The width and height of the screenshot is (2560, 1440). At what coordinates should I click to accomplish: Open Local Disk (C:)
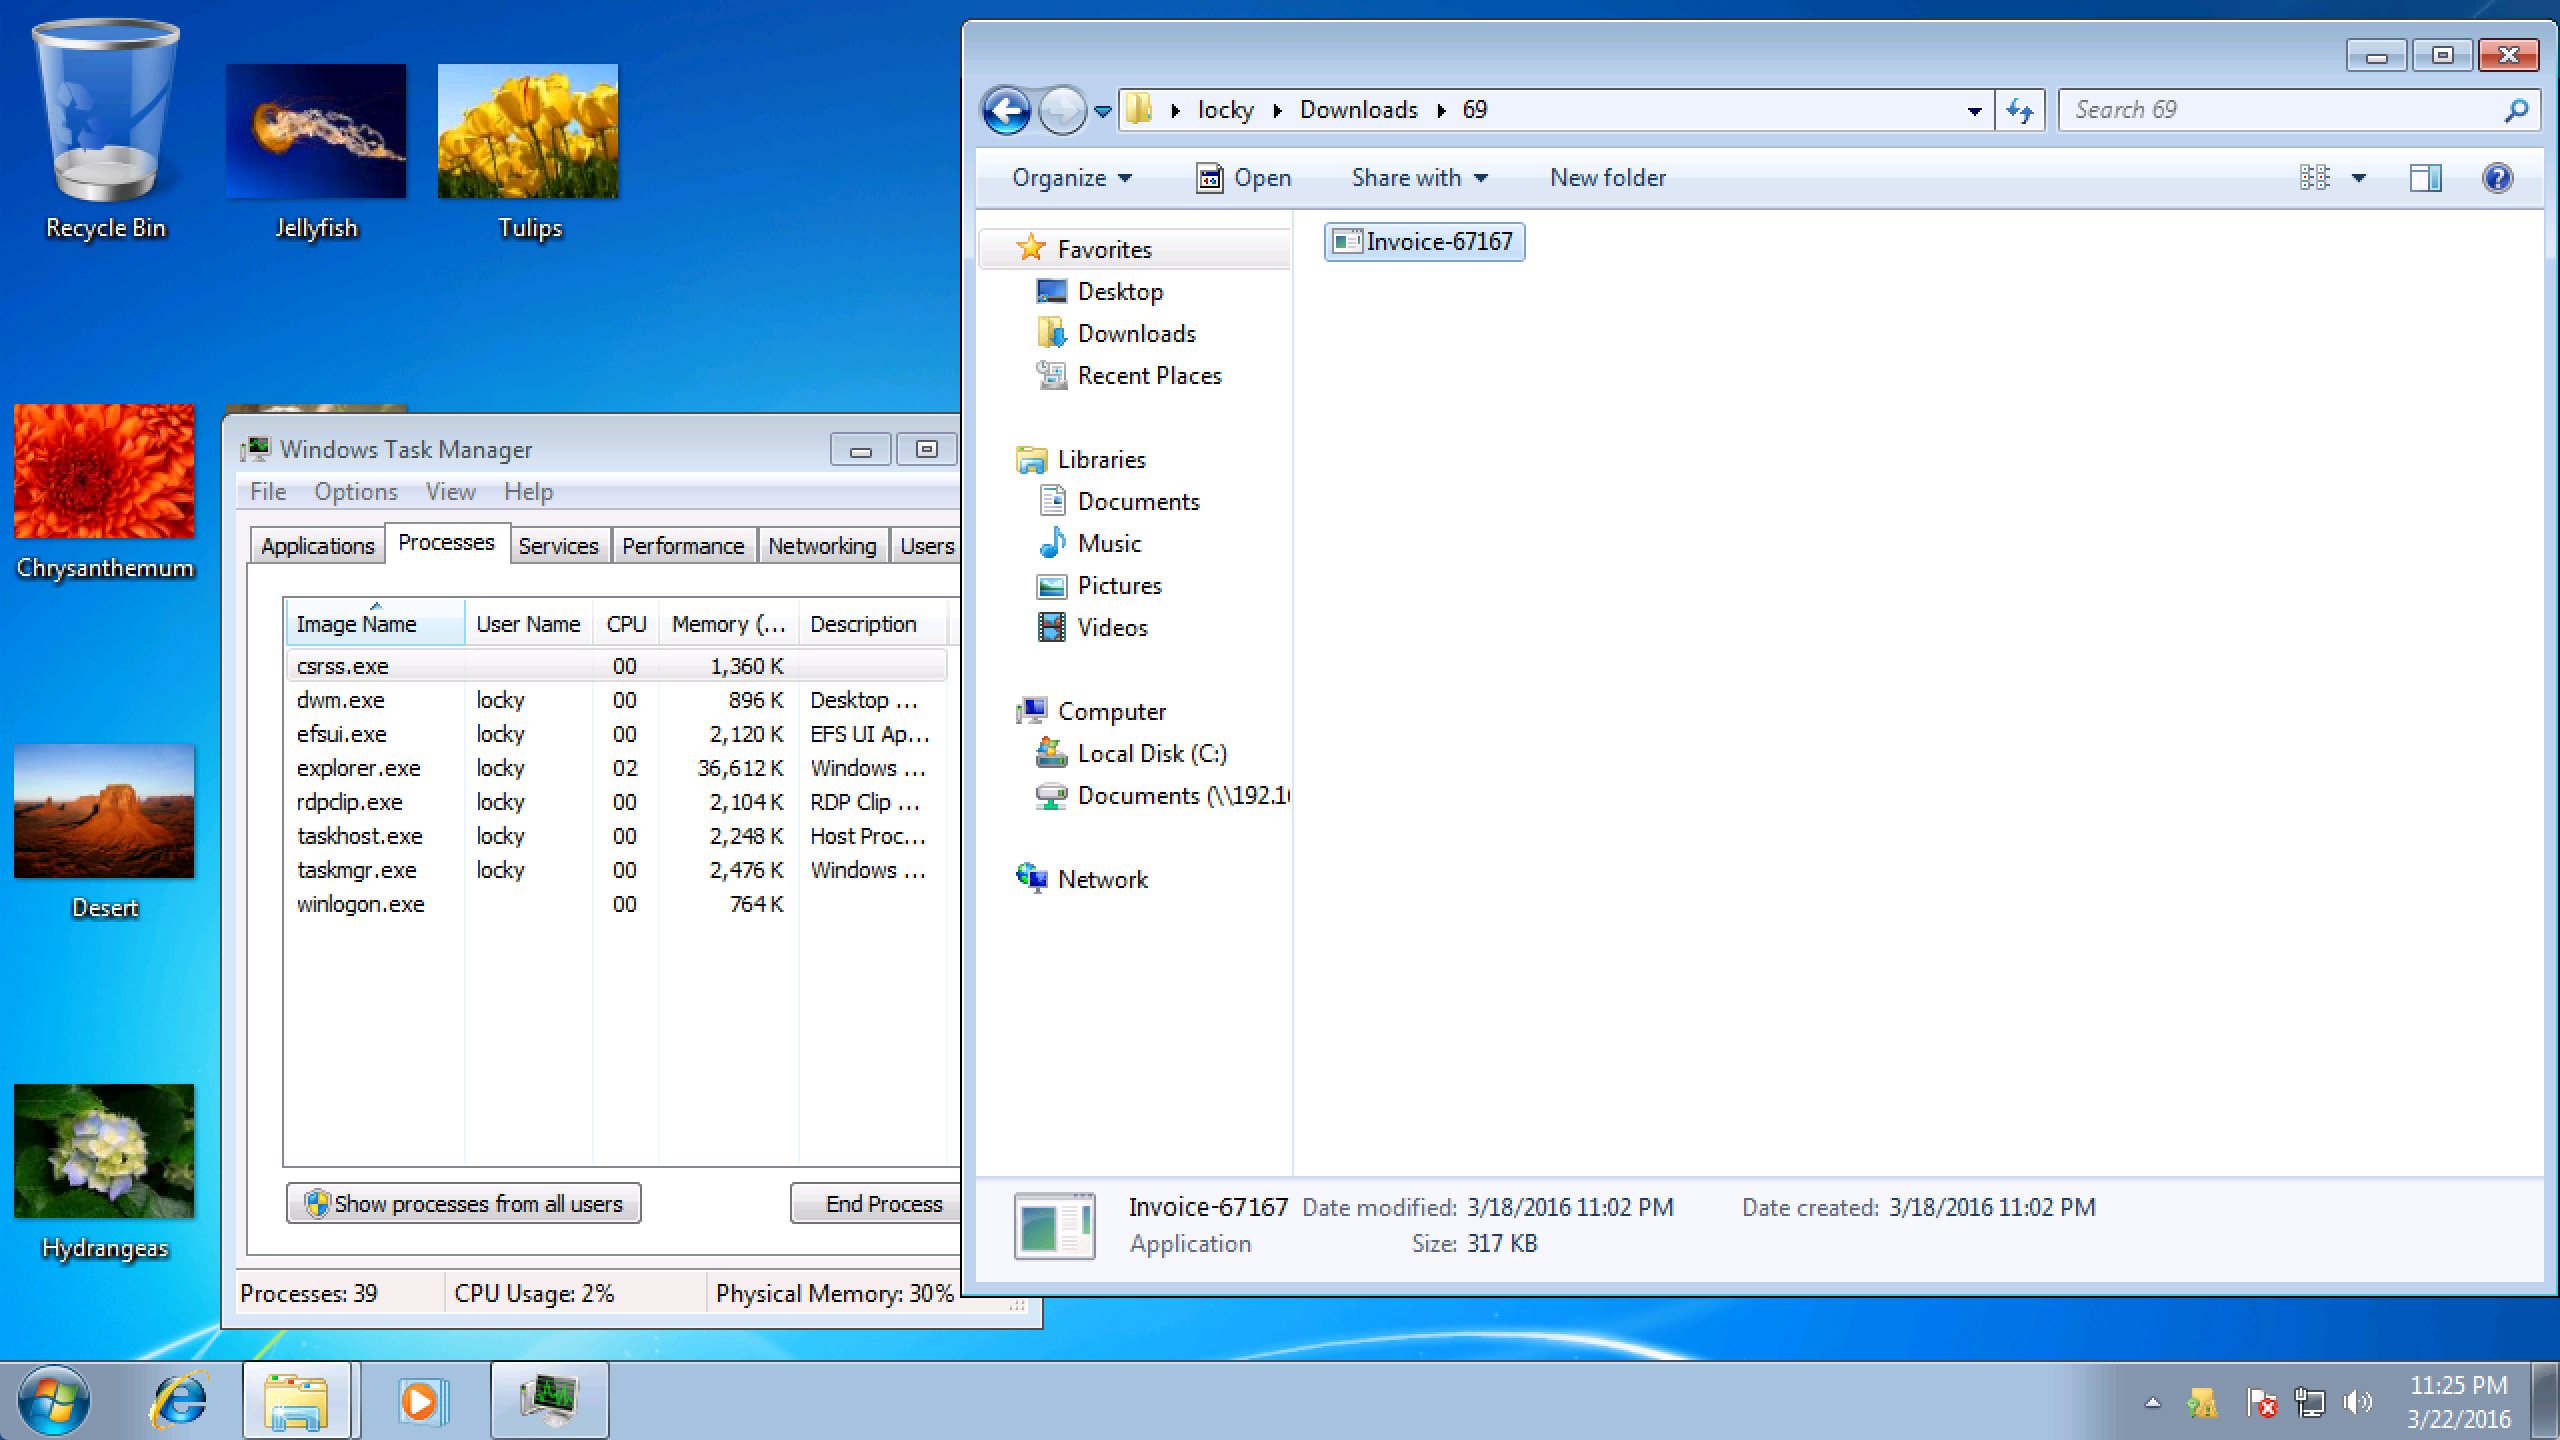click(1131, 754)
